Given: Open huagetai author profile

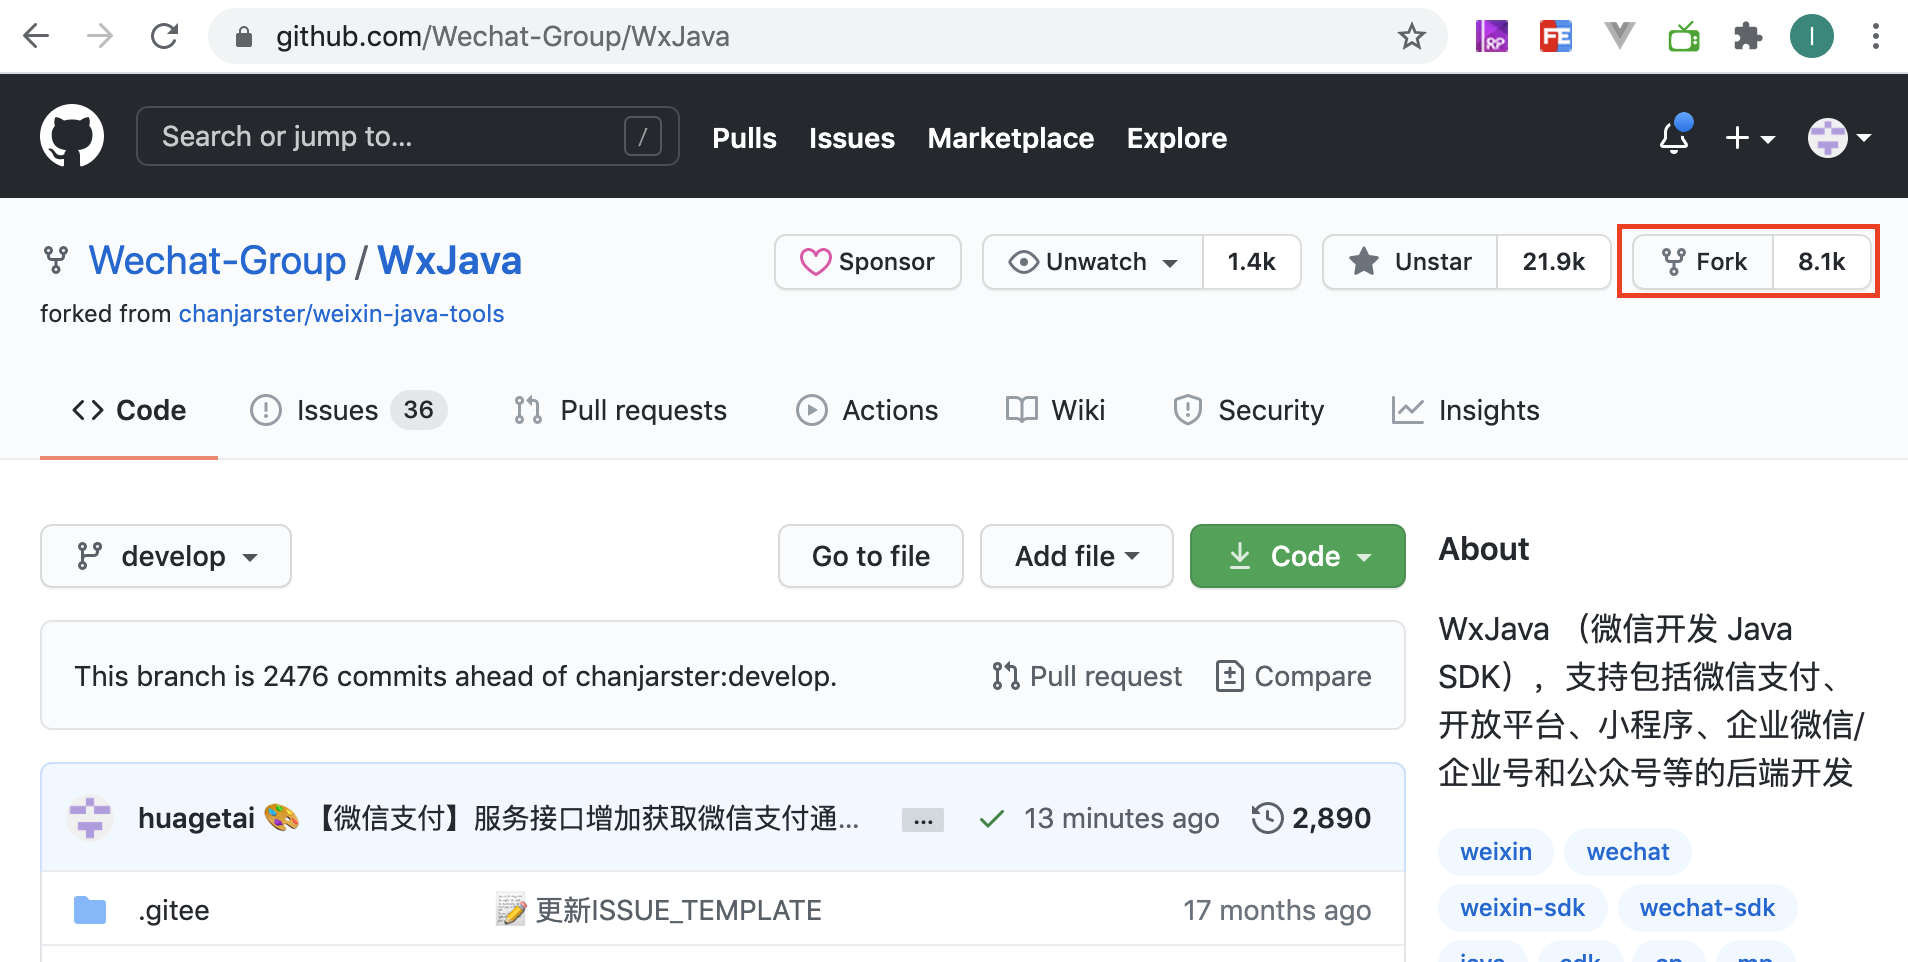Looking at the screenshot, I should (196, 818).
